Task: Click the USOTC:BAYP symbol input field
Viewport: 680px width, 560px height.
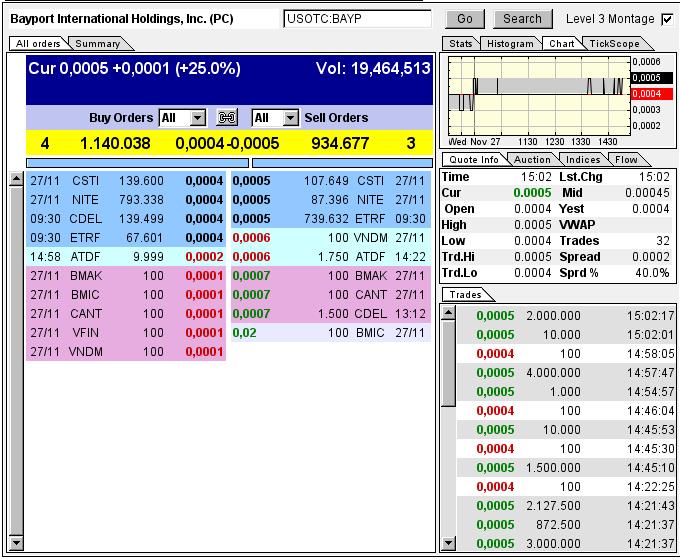Action: [x=357, y=19]
